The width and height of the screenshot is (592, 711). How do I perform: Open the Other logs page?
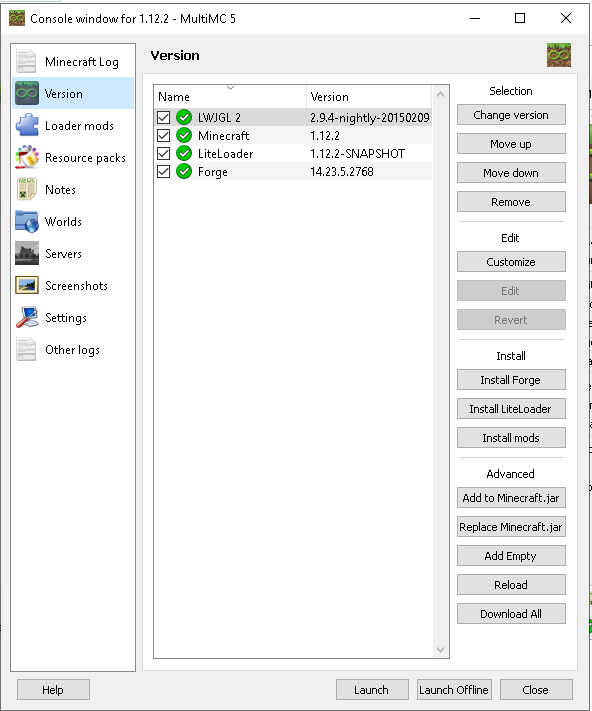[72, 350]
